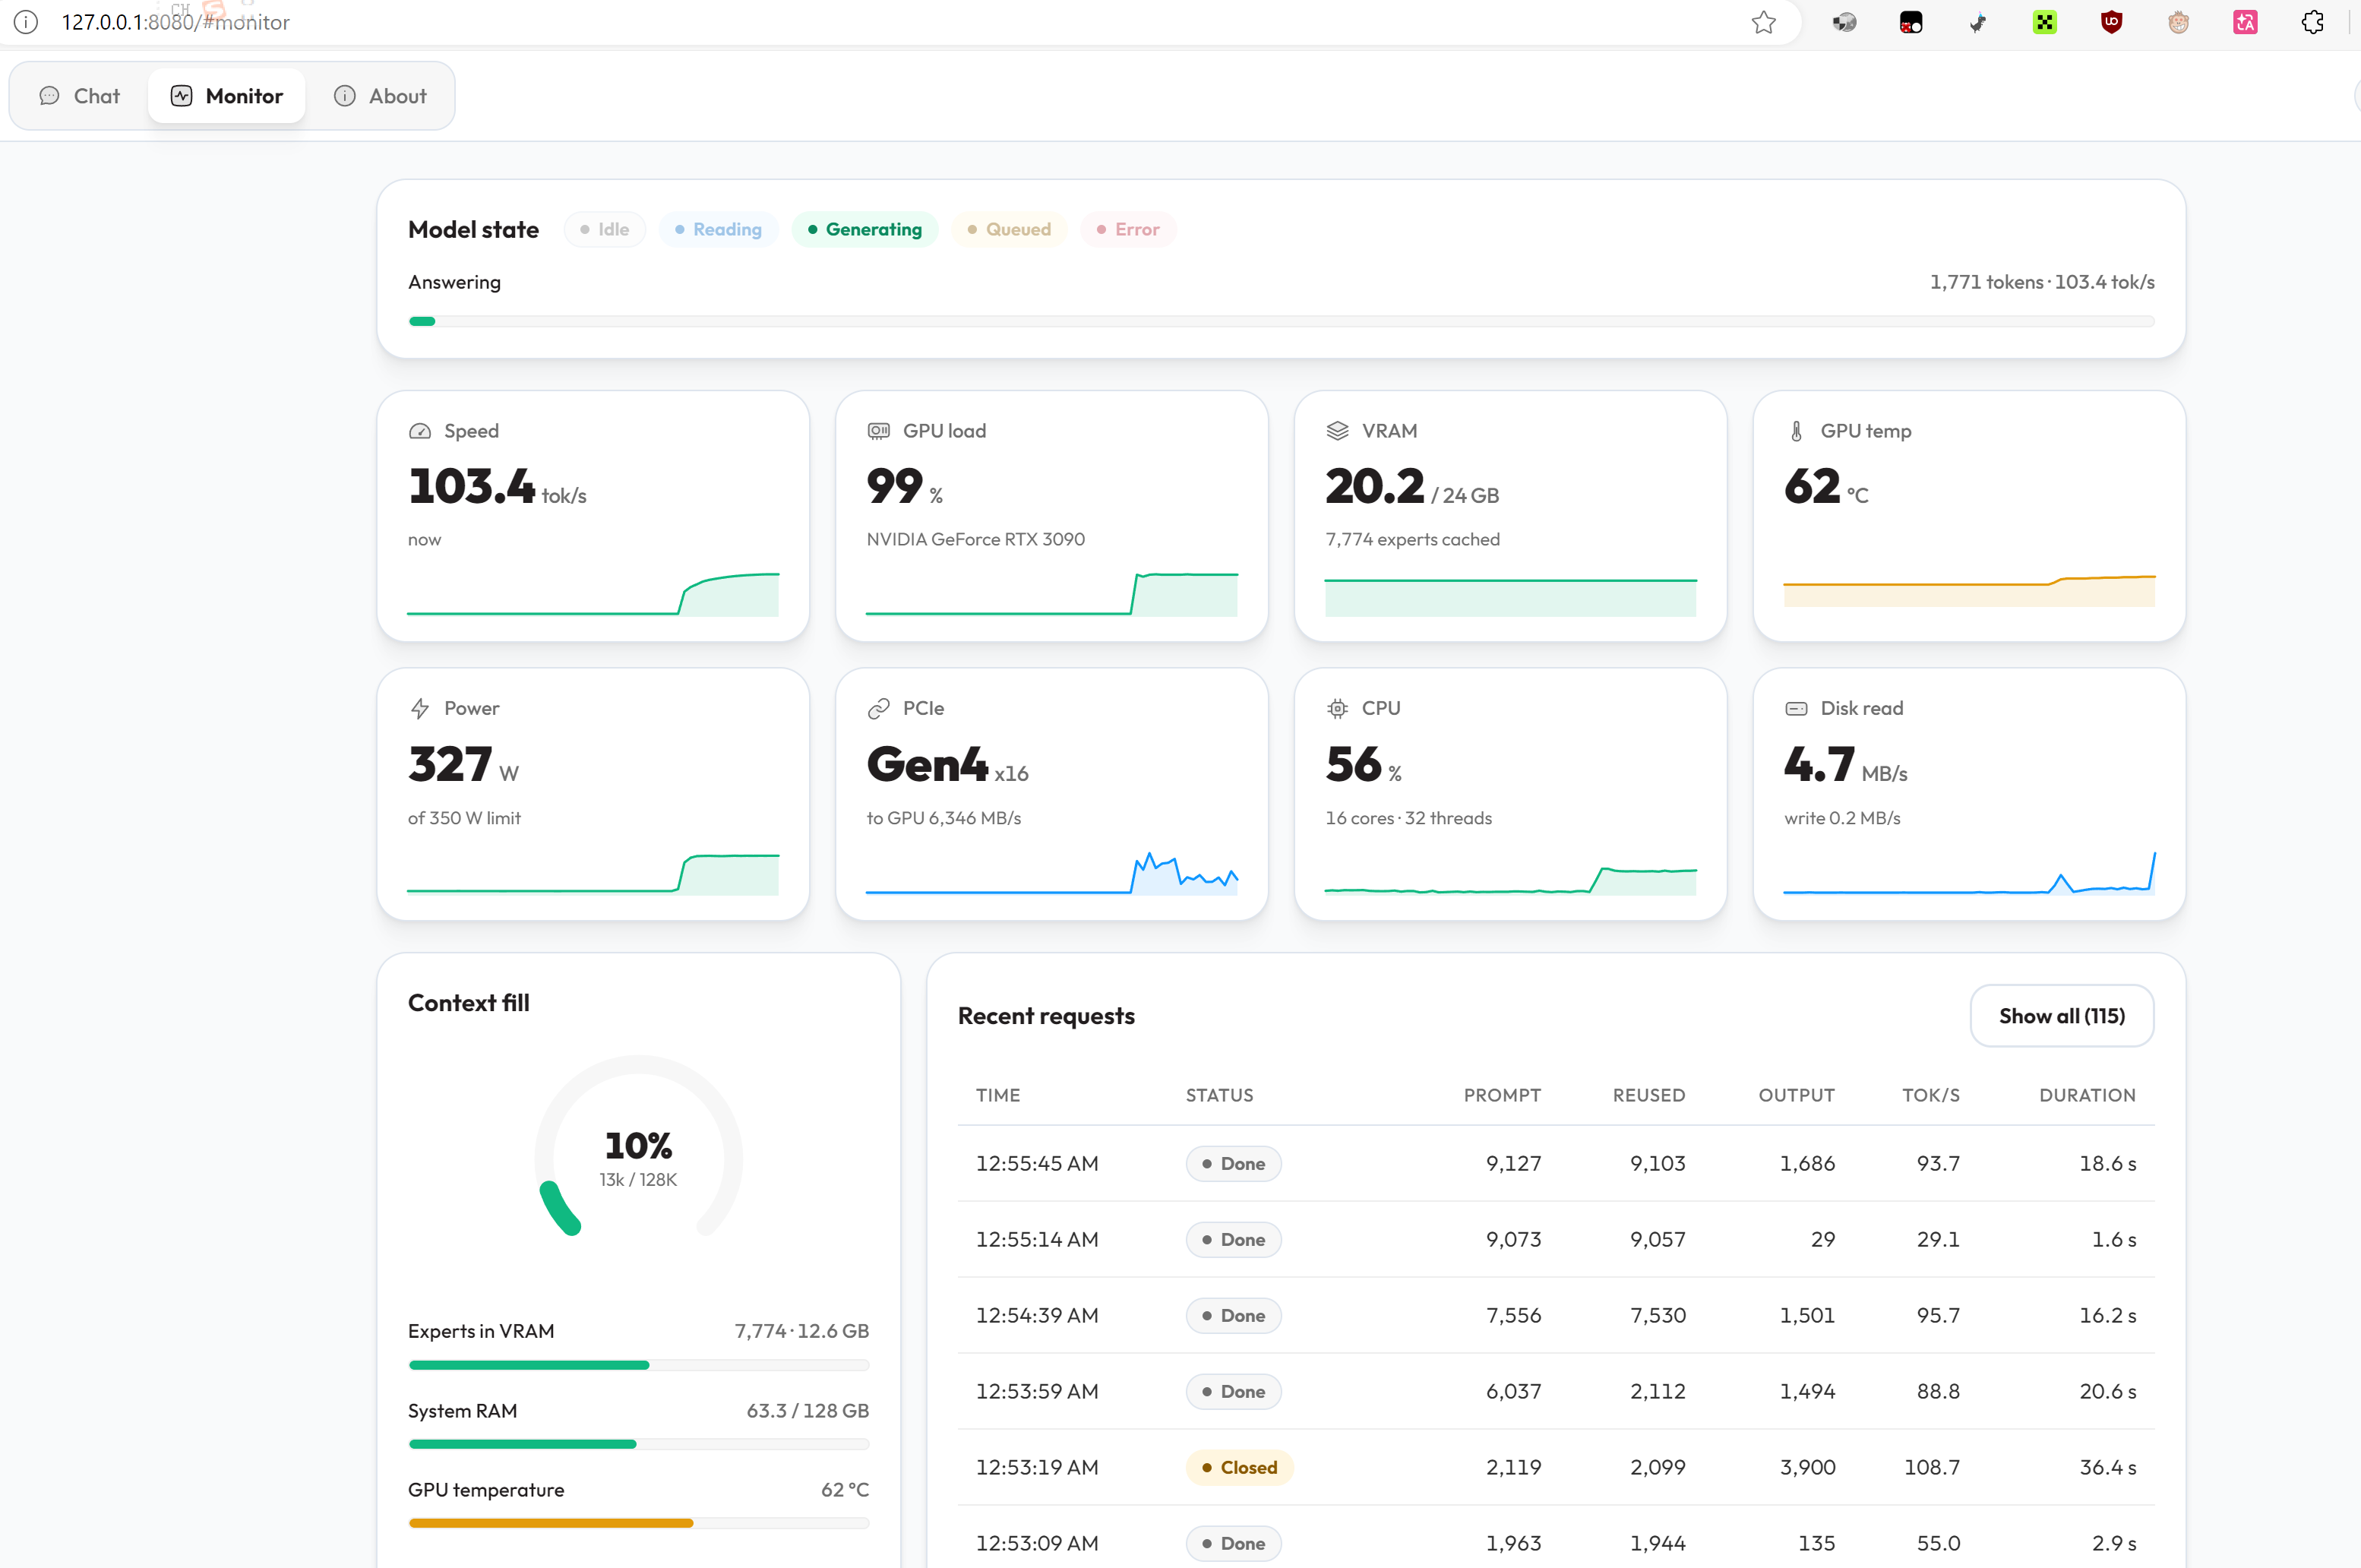The image size is (2361, 1568).
Task: Click the Done badge in 12:55:45 AM row
Action: pyautogui.click(x=1233, y=1163)
